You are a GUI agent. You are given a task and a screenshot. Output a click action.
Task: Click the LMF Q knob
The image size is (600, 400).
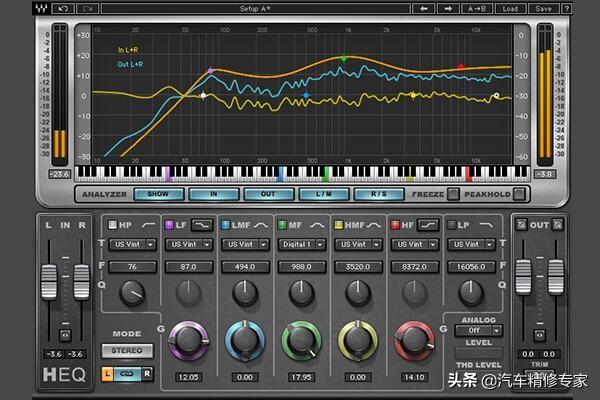click(245, 294)
